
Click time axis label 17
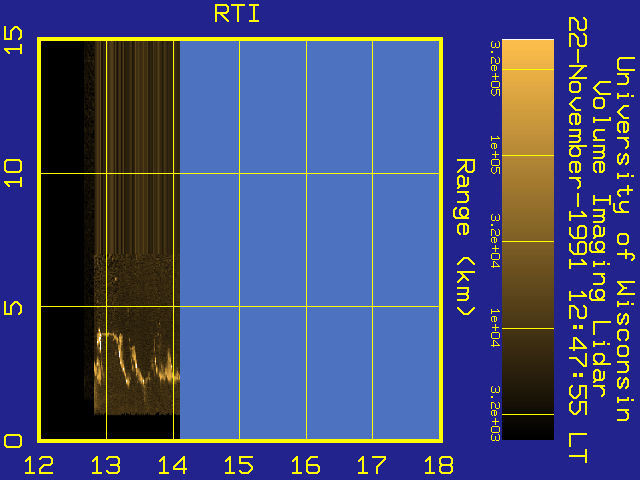click(x=372, y=465)
